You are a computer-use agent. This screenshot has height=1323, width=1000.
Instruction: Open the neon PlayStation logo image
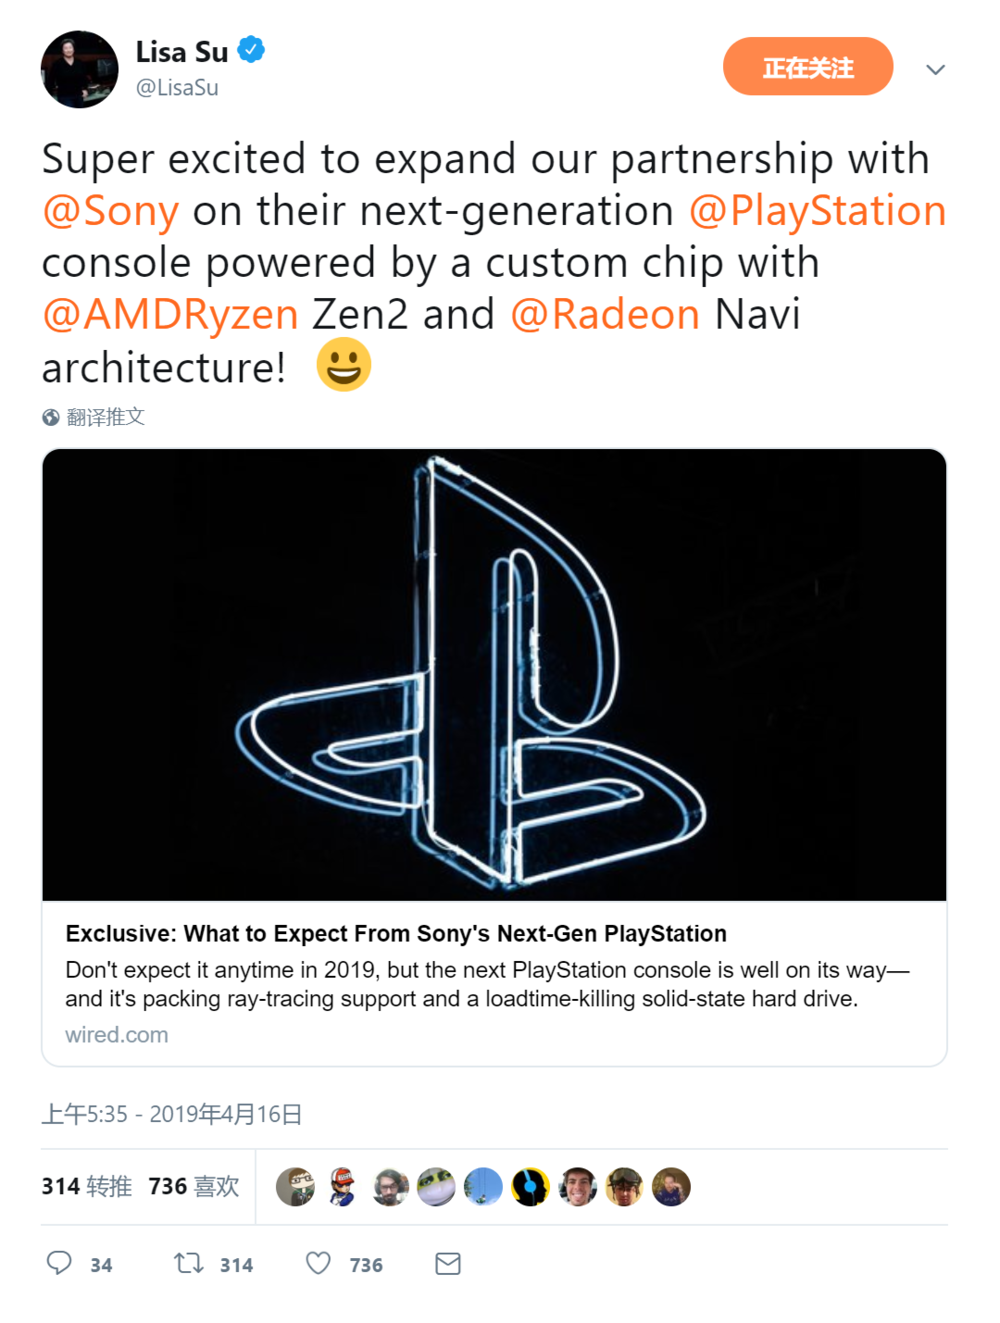point(494,674)
